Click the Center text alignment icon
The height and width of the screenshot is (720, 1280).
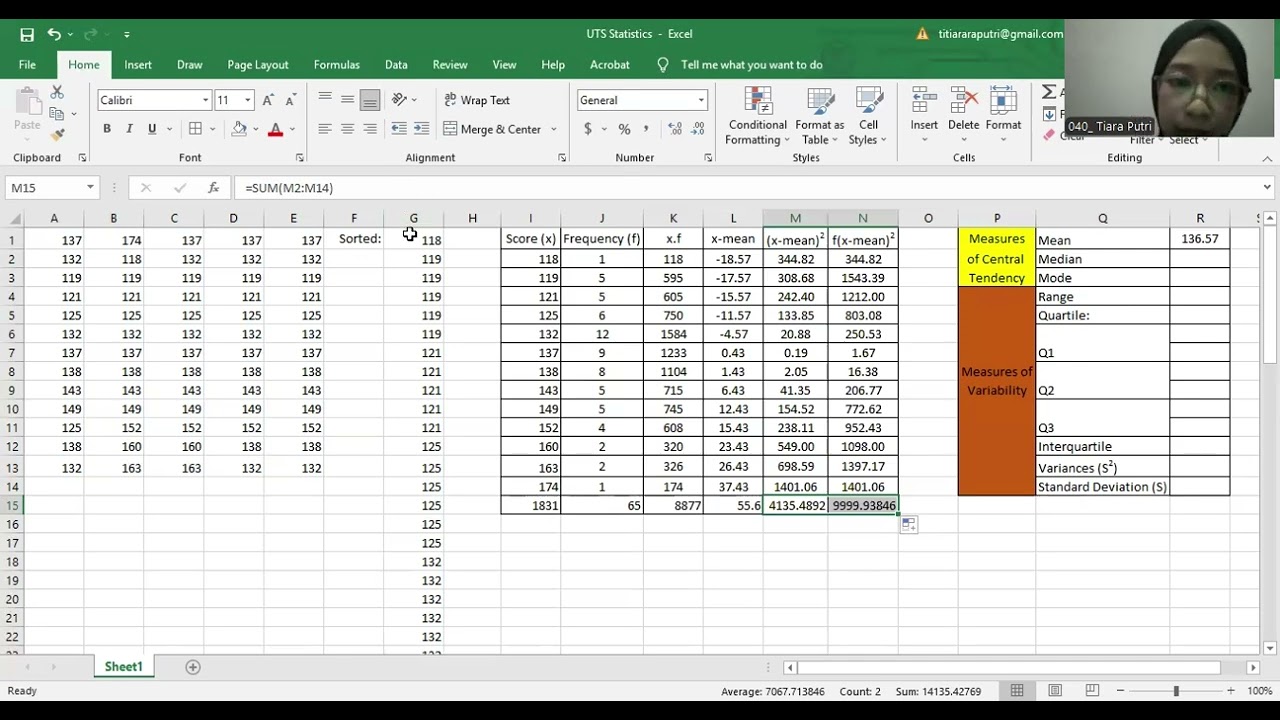[347, 129]
